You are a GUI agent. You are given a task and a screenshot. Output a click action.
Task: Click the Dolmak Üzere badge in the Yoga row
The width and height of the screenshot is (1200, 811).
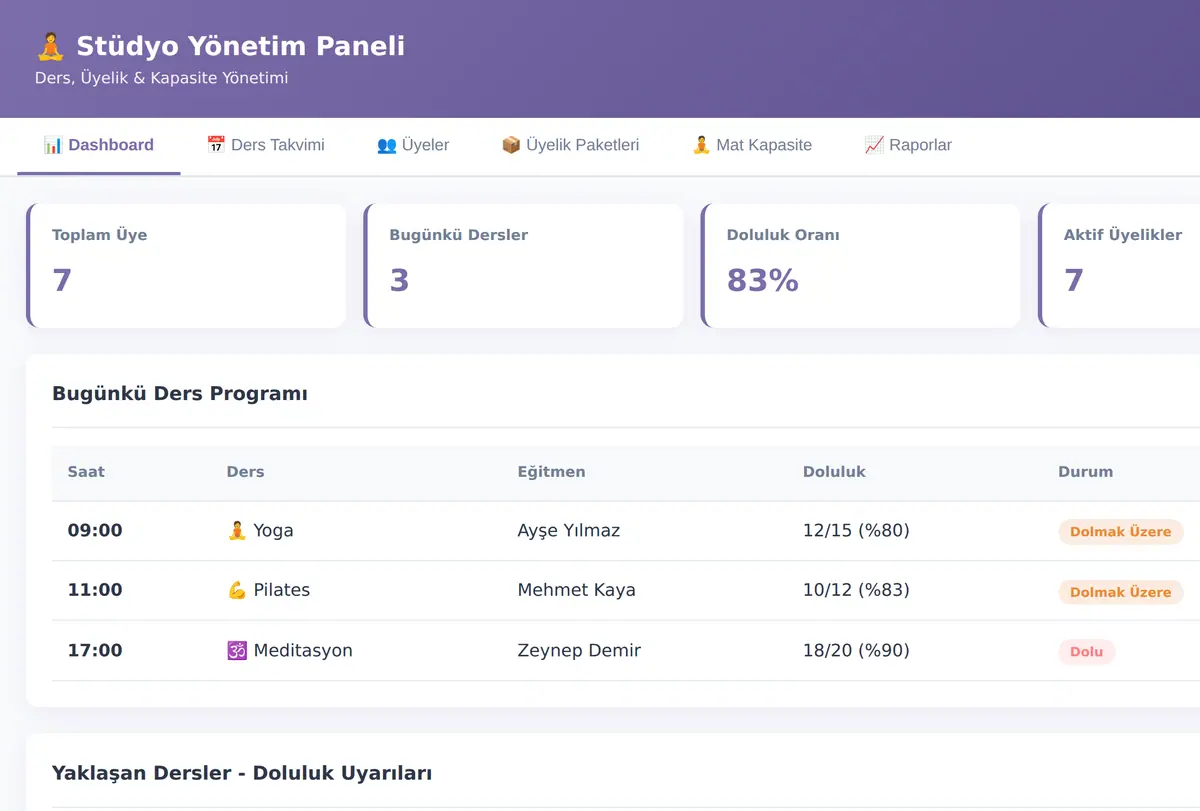click(1120, 532)
